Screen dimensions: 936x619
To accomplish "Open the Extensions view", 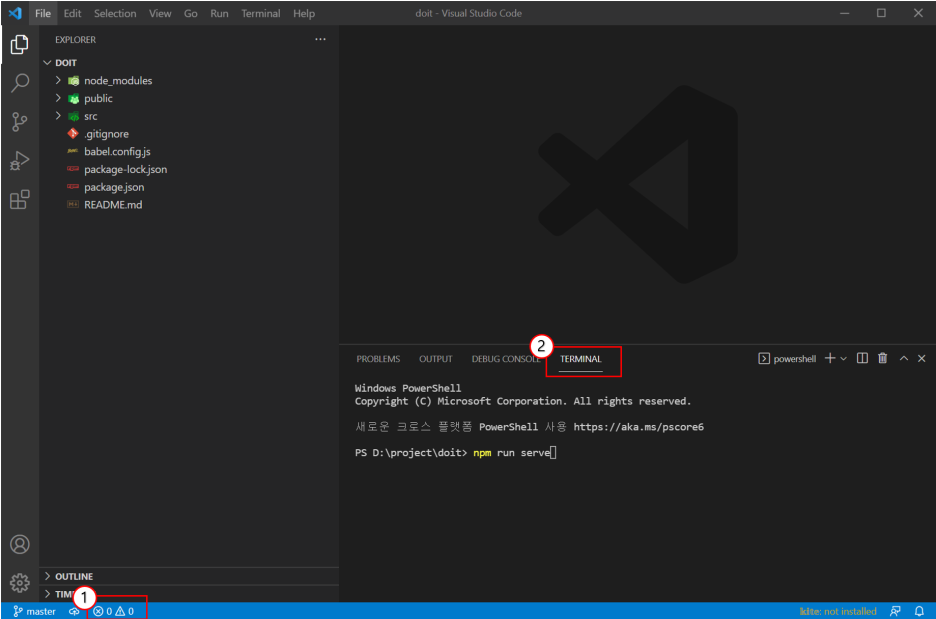I will click(20, 199).
